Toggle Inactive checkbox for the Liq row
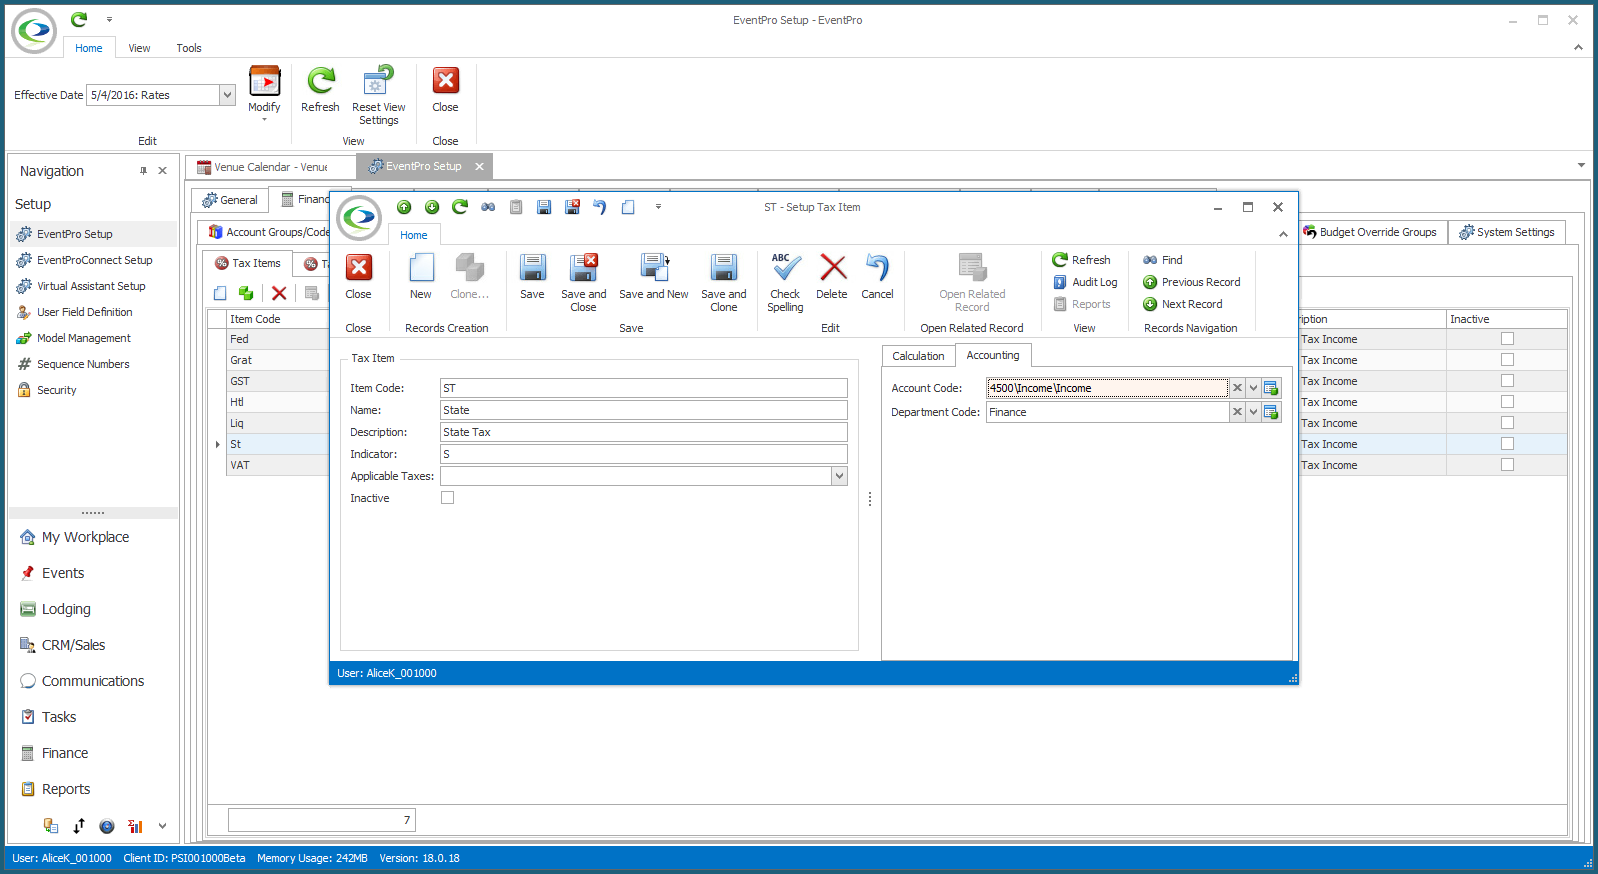The width and height of the screenshot is (1598, 874). point(1507,423)
